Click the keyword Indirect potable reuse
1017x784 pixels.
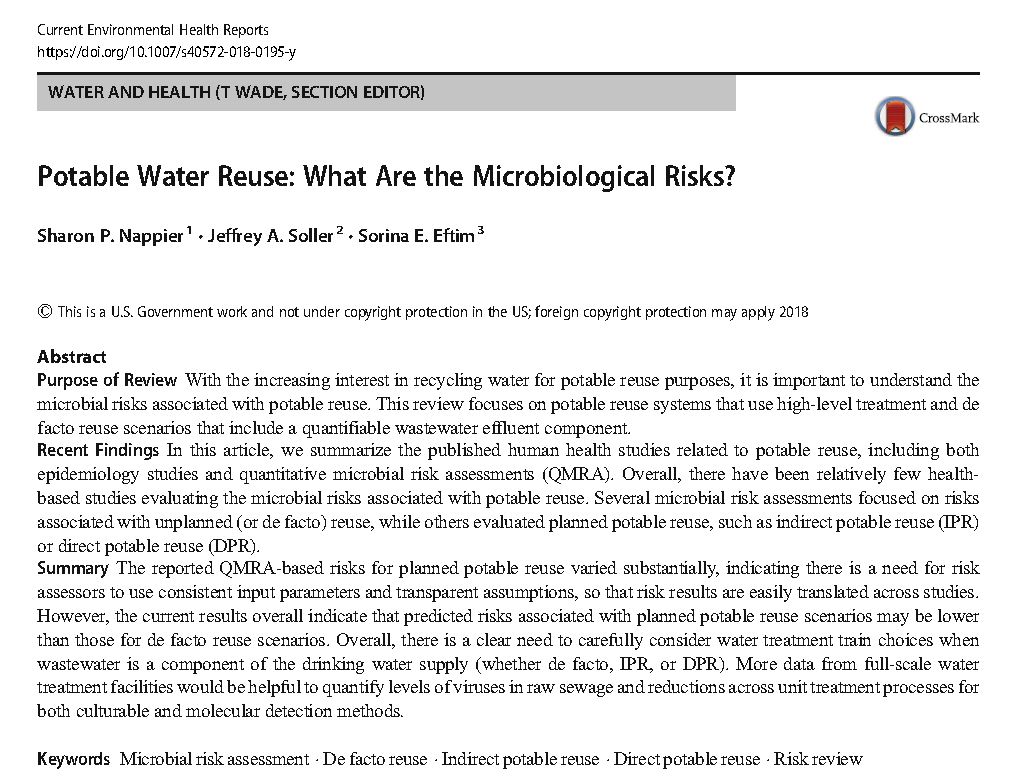pyautogui.click(x=520, y=759)
